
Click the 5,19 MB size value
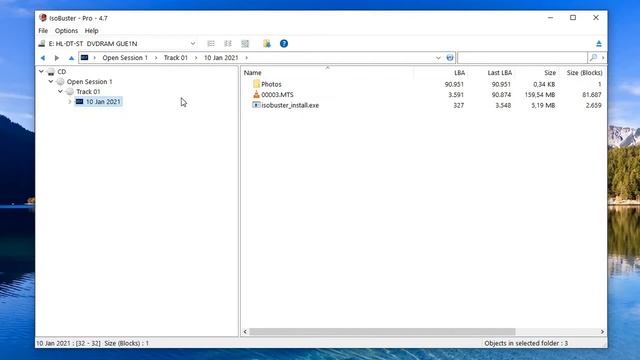[543, 105]
